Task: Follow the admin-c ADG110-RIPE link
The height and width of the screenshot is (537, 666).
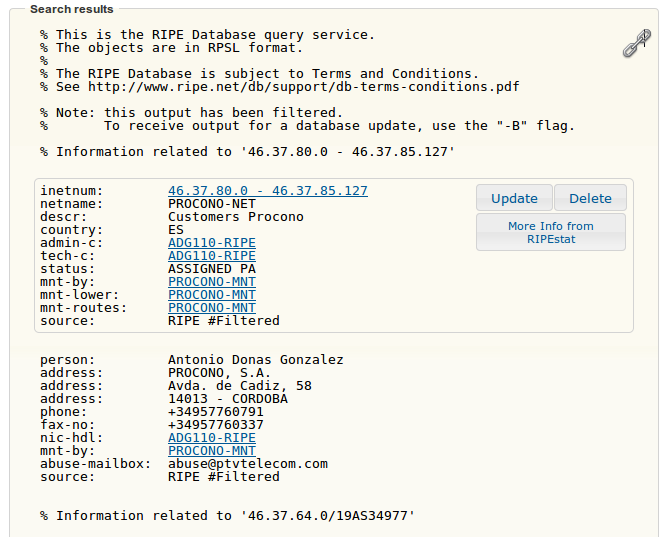Action: click(x=212, y=243)
